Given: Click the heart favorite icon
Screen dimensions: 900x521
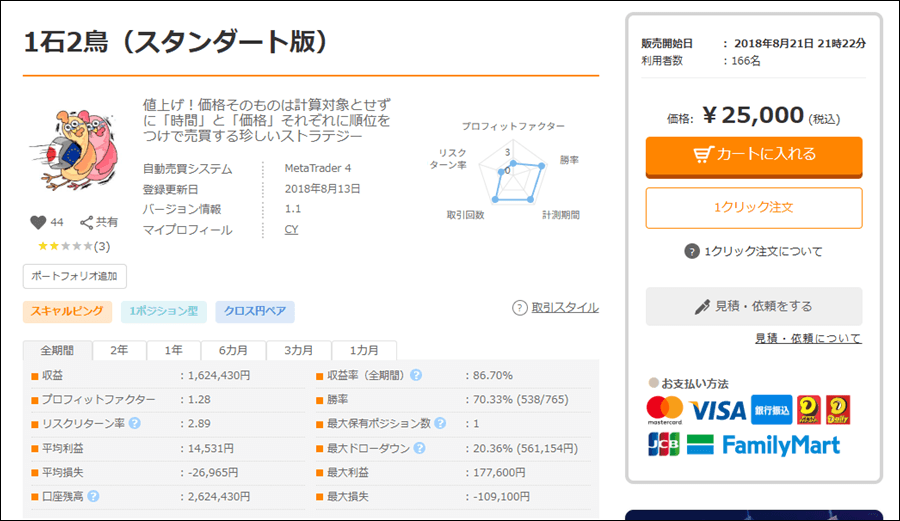Looking at the screenshot, I should 38,222.
